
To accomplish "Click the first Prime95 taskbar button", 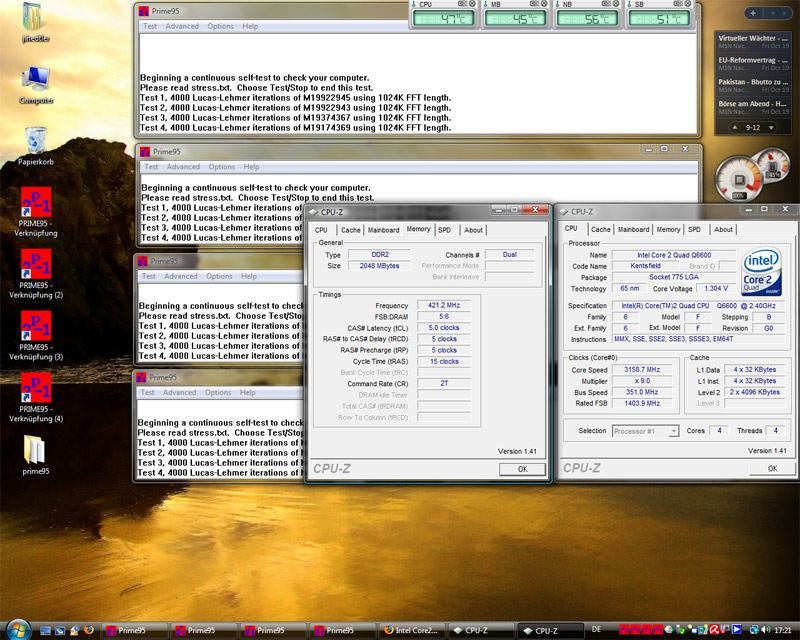I will click(134, 630).
